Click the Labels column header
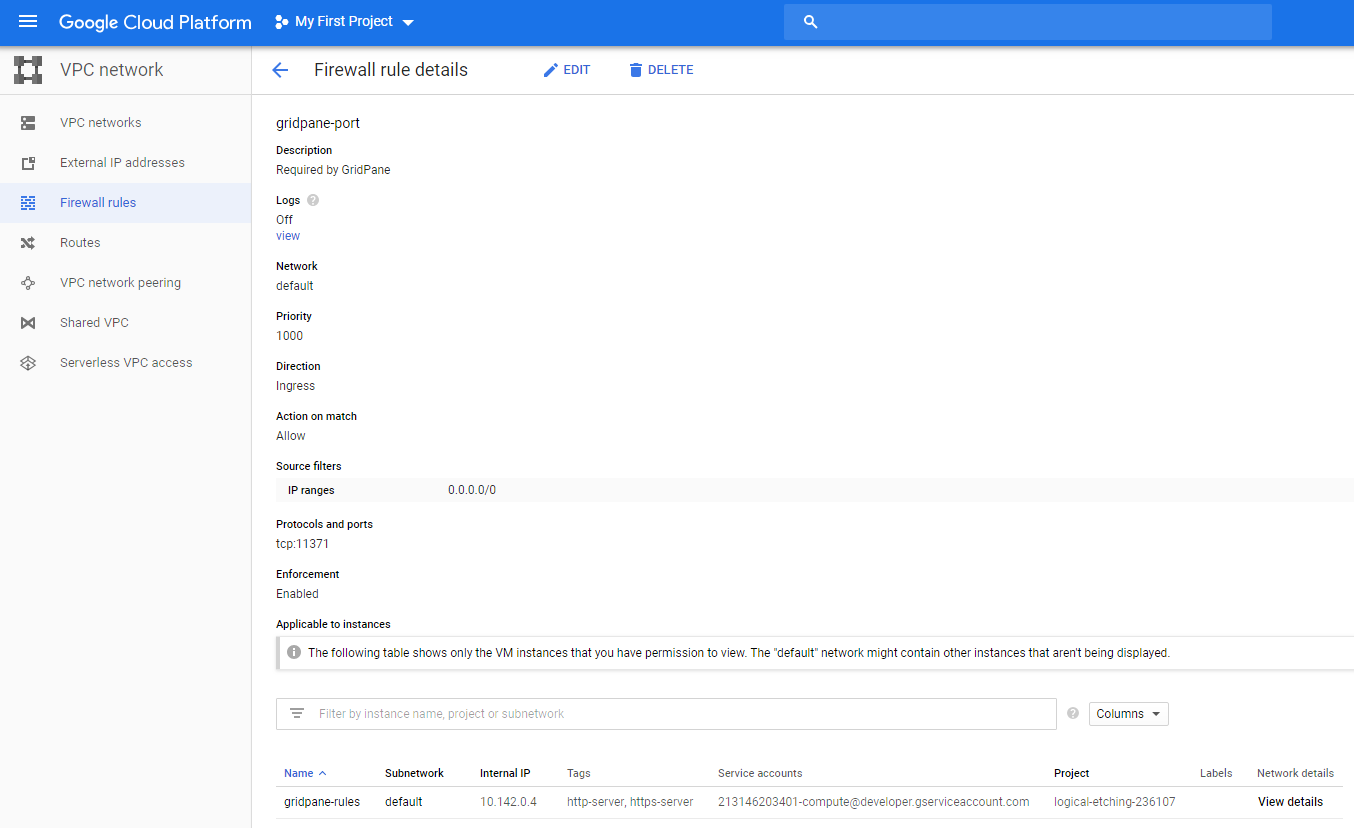Viewport: 1354px width, 828px height. click(x=1216, y=773)
